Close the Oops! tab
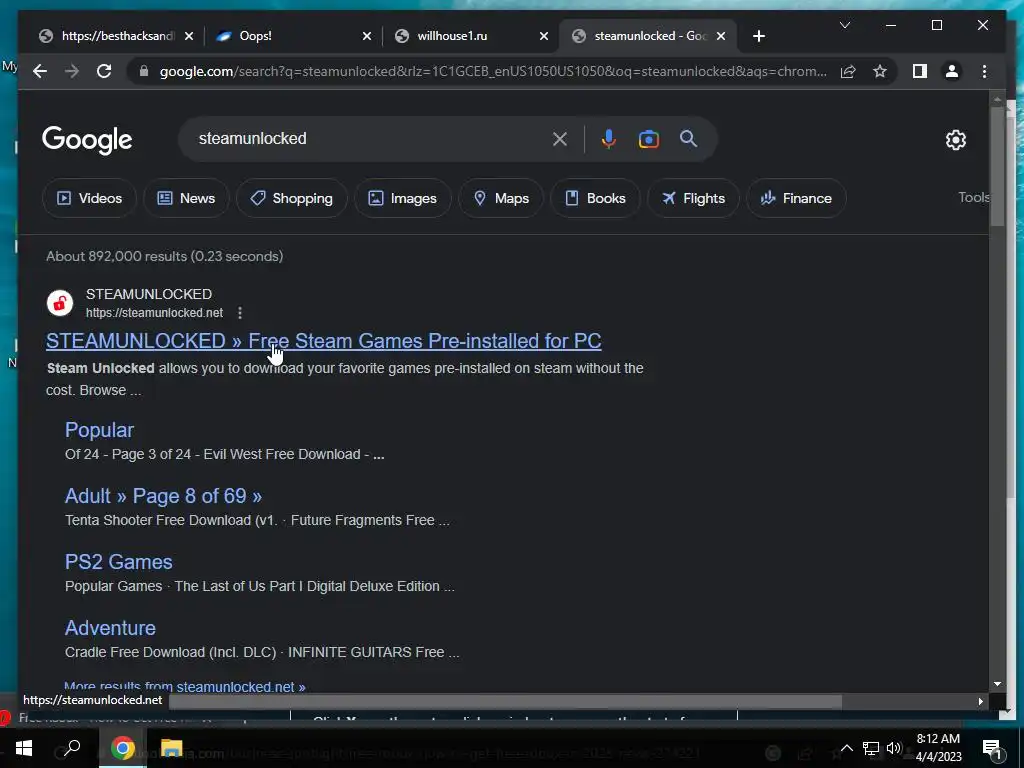Image resolution: width=1024 pixels, height=768 pixels. click(367, 37)
